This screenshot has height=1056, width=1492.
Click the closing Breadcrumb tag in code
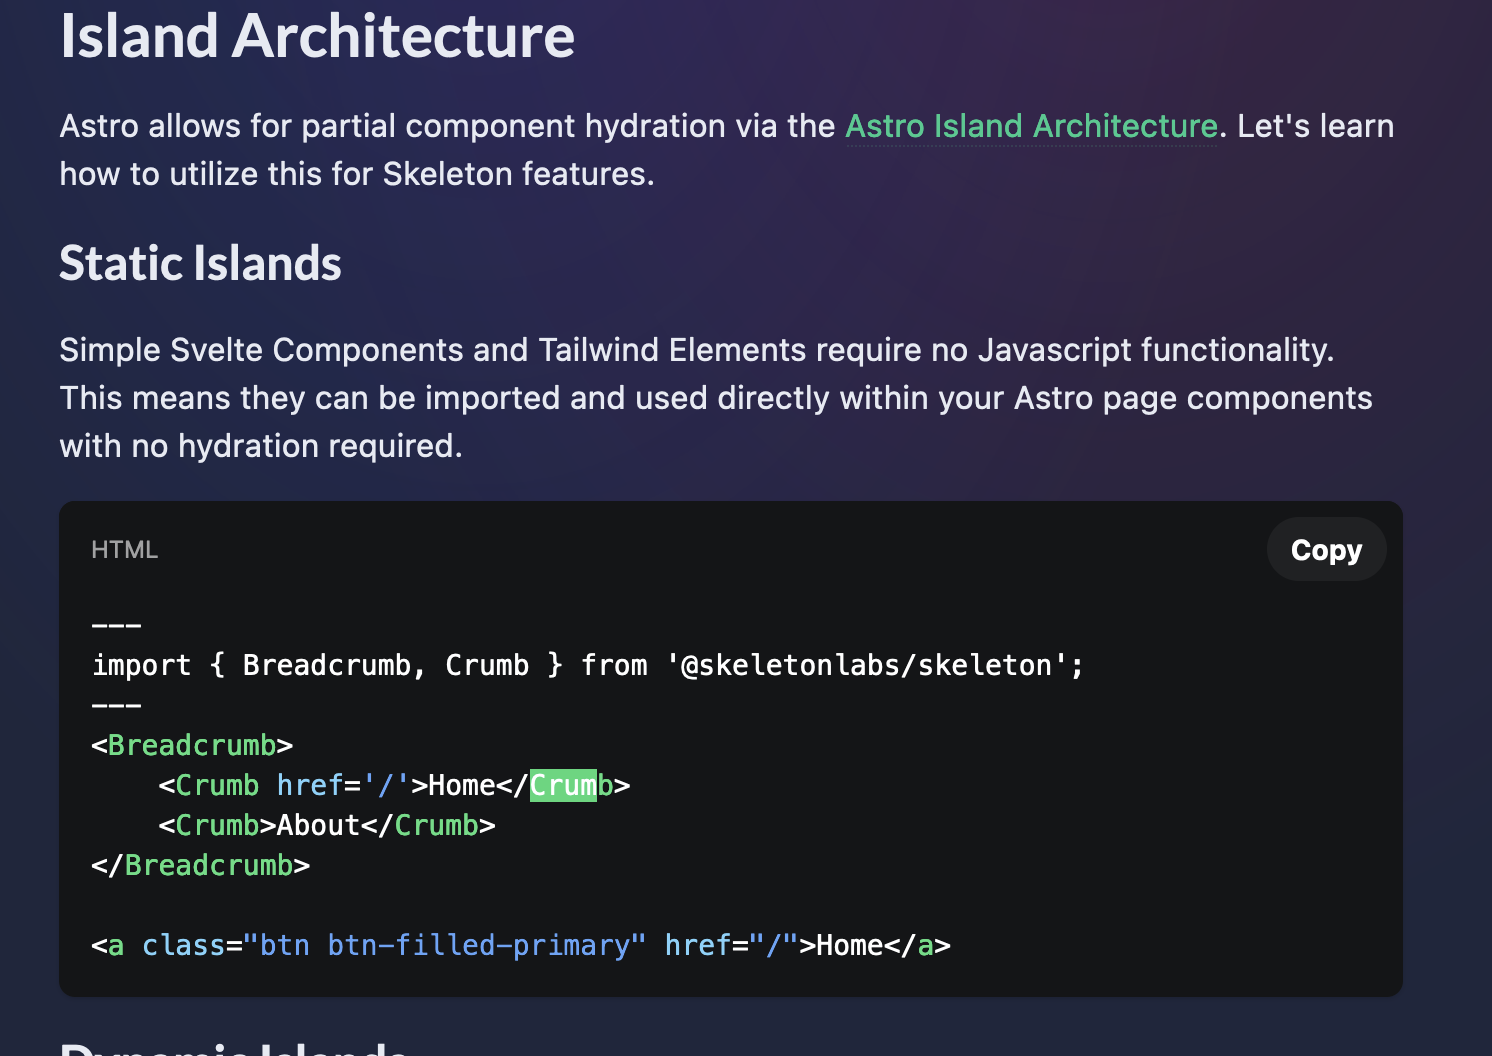tap(200, 864)
